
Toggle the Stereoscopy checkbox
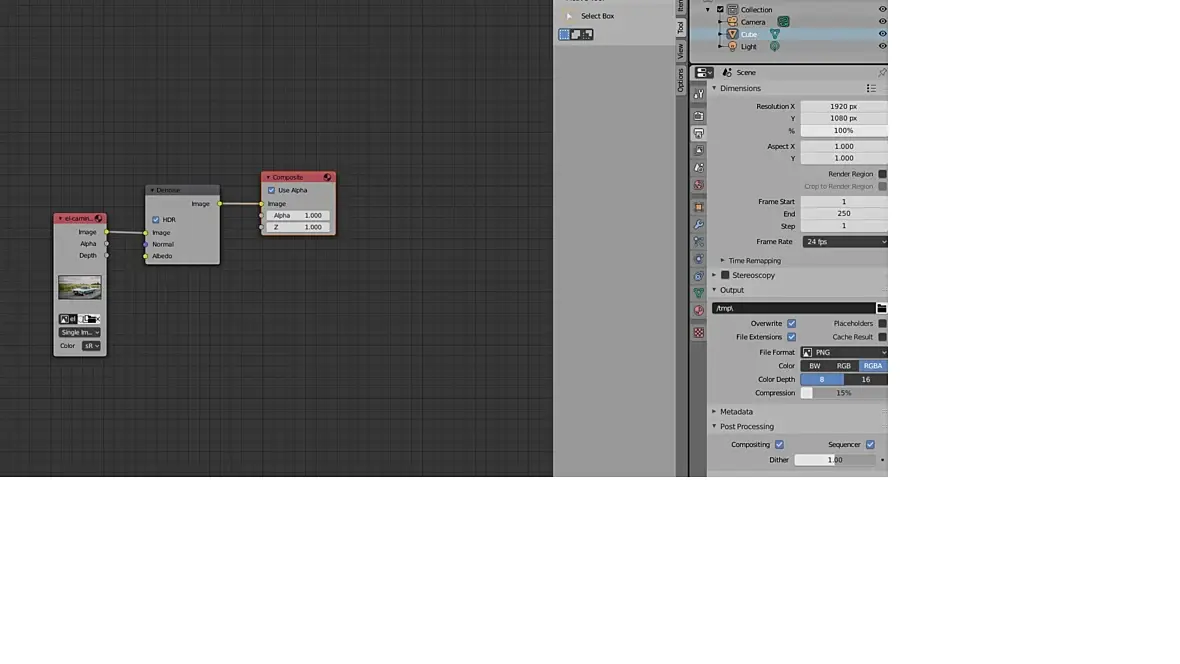(x=725, y=276)
